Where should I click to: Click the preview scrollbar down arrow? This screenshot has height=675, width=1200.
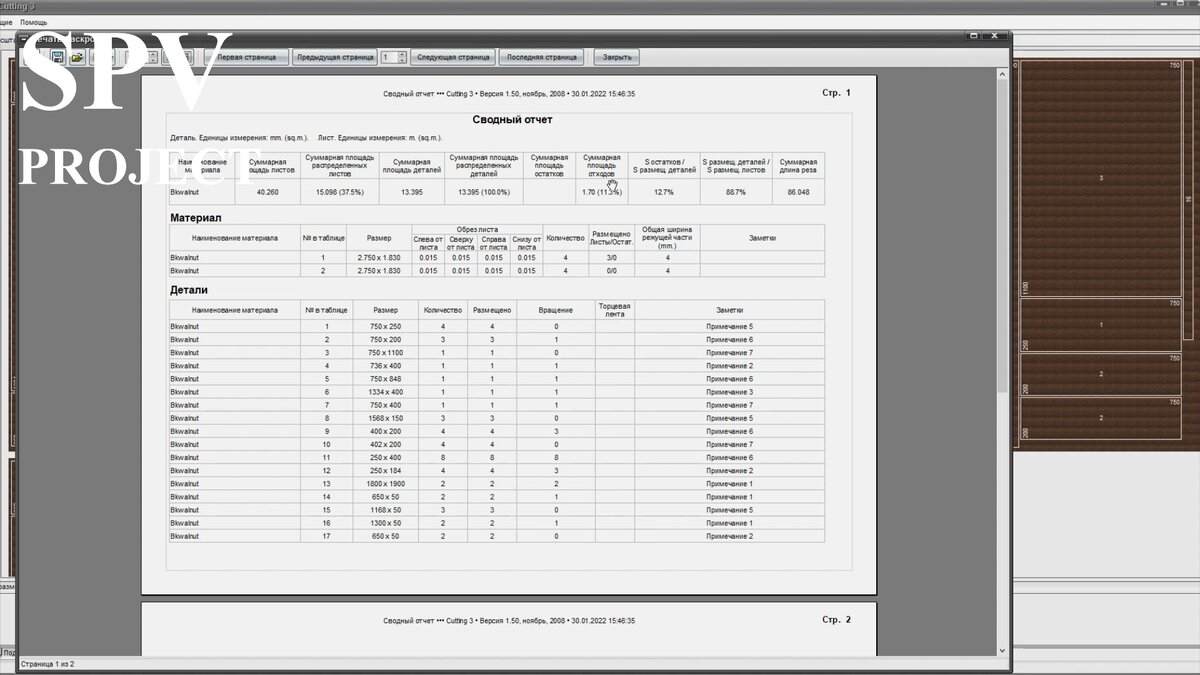[x=1004, y=650]
